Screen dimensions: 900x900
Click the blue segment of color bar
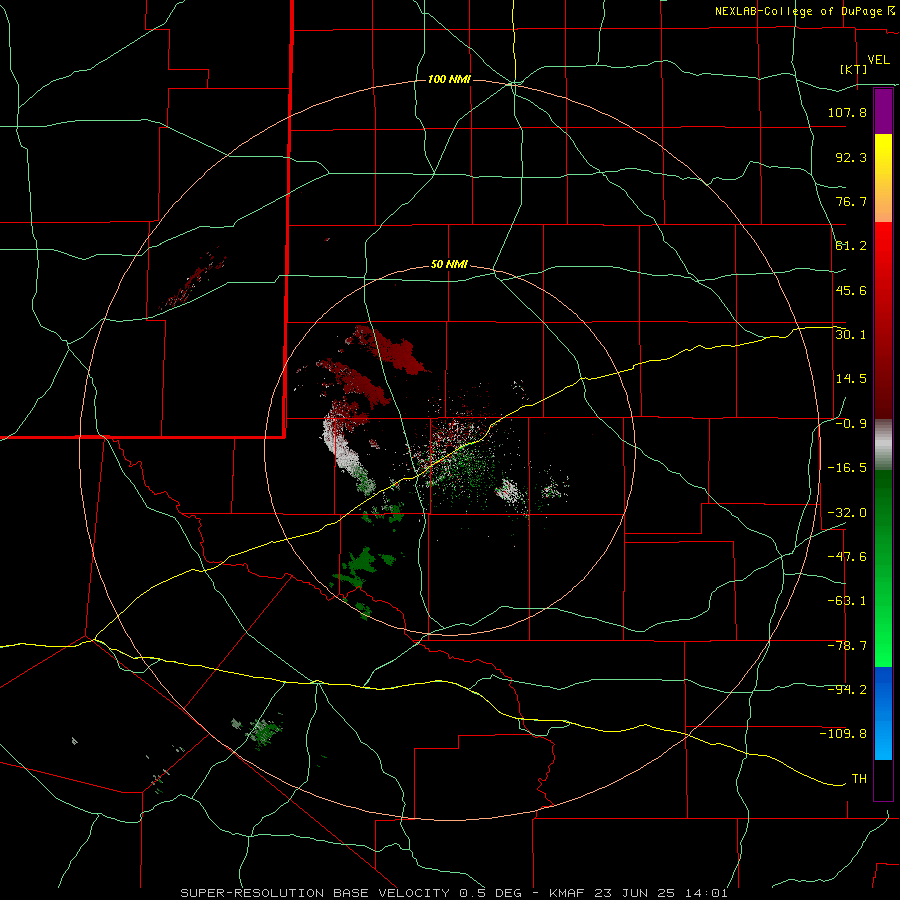tap(883, 713)
